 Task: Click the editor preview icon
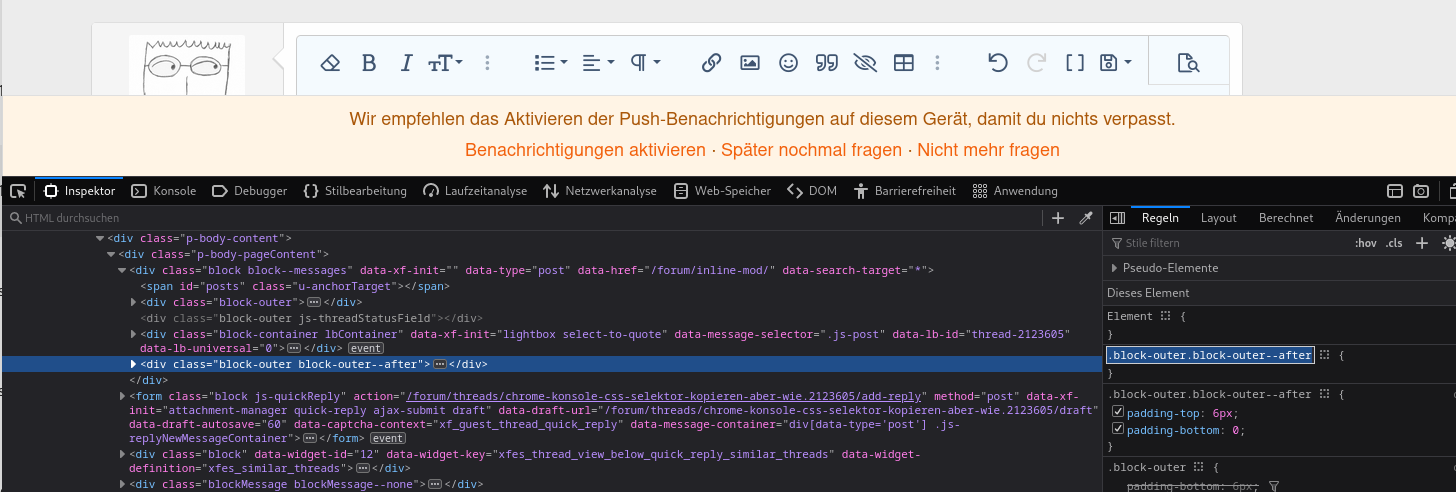click(1188, 64)
